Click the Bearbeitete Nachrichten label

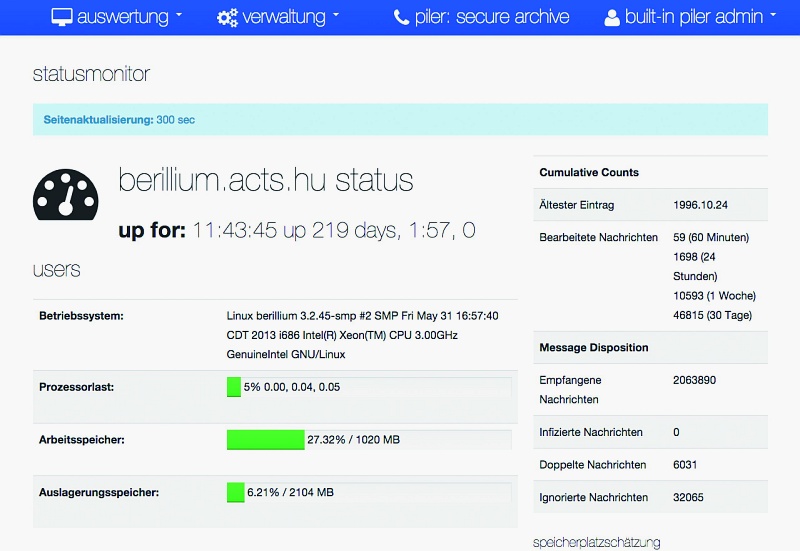coord(598,237)
